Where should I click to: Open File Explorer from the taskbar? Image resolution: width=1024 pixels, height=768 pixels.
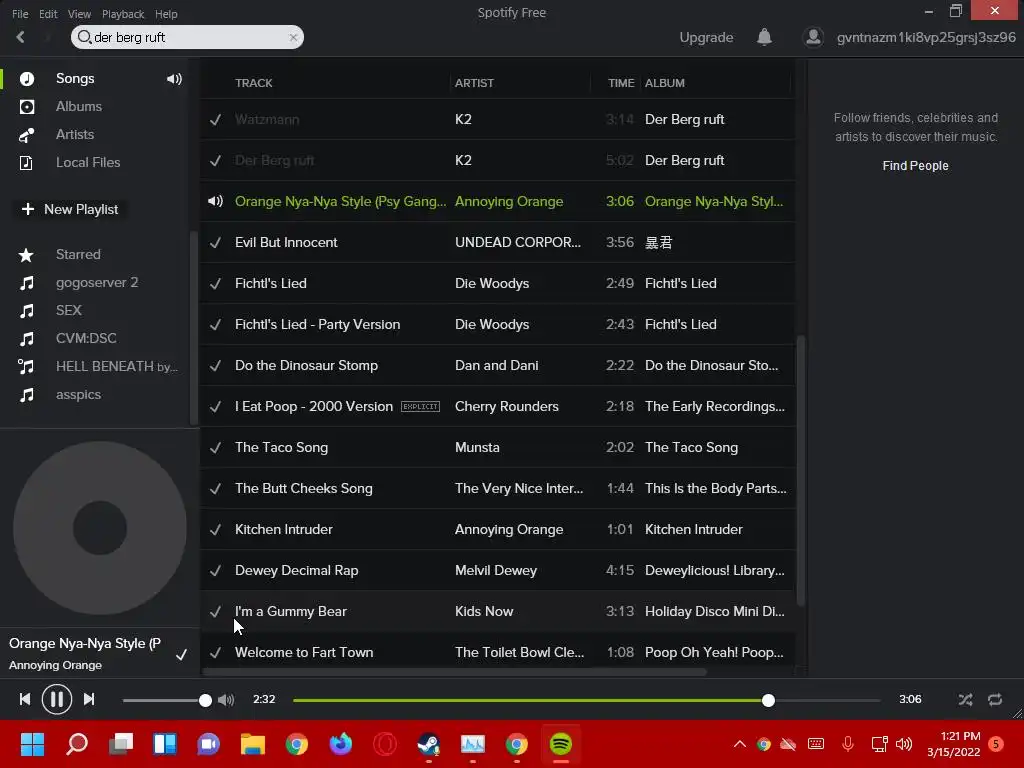[x=253, y=744]
